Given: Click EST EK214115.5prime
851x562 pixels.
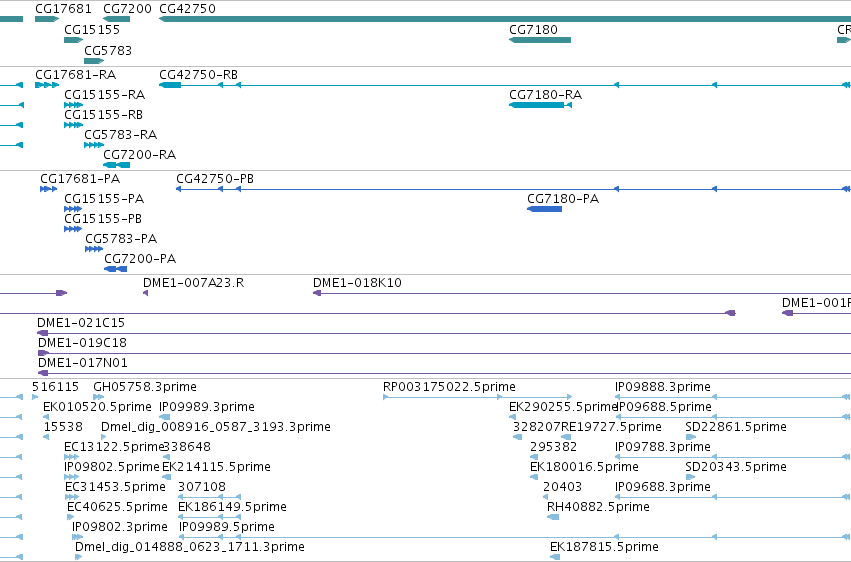Looking at the screenshot, I should [x=167, y=477].
